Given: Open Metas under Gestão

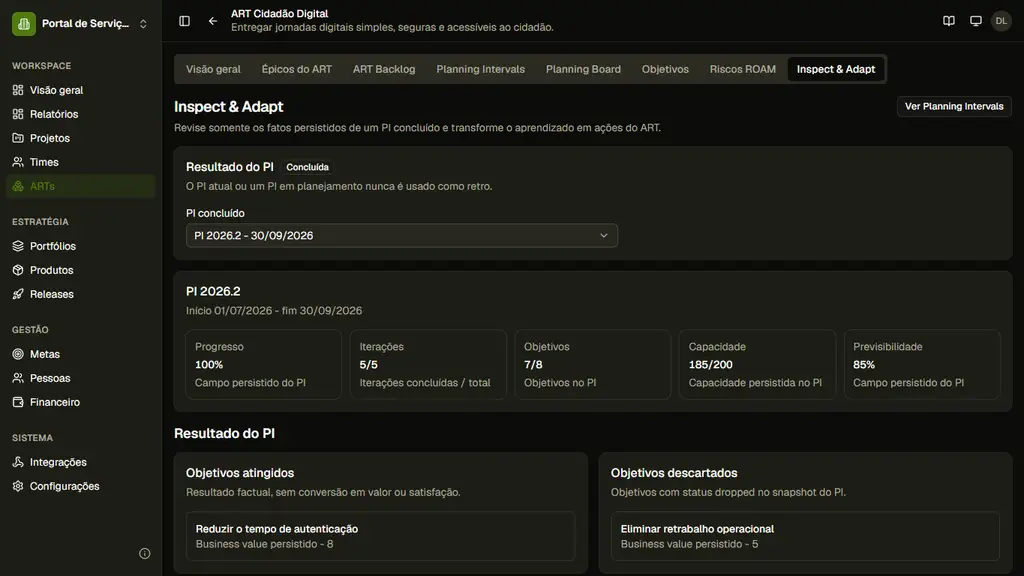Looking at the screenshot, I should click(x=81, y=354).
